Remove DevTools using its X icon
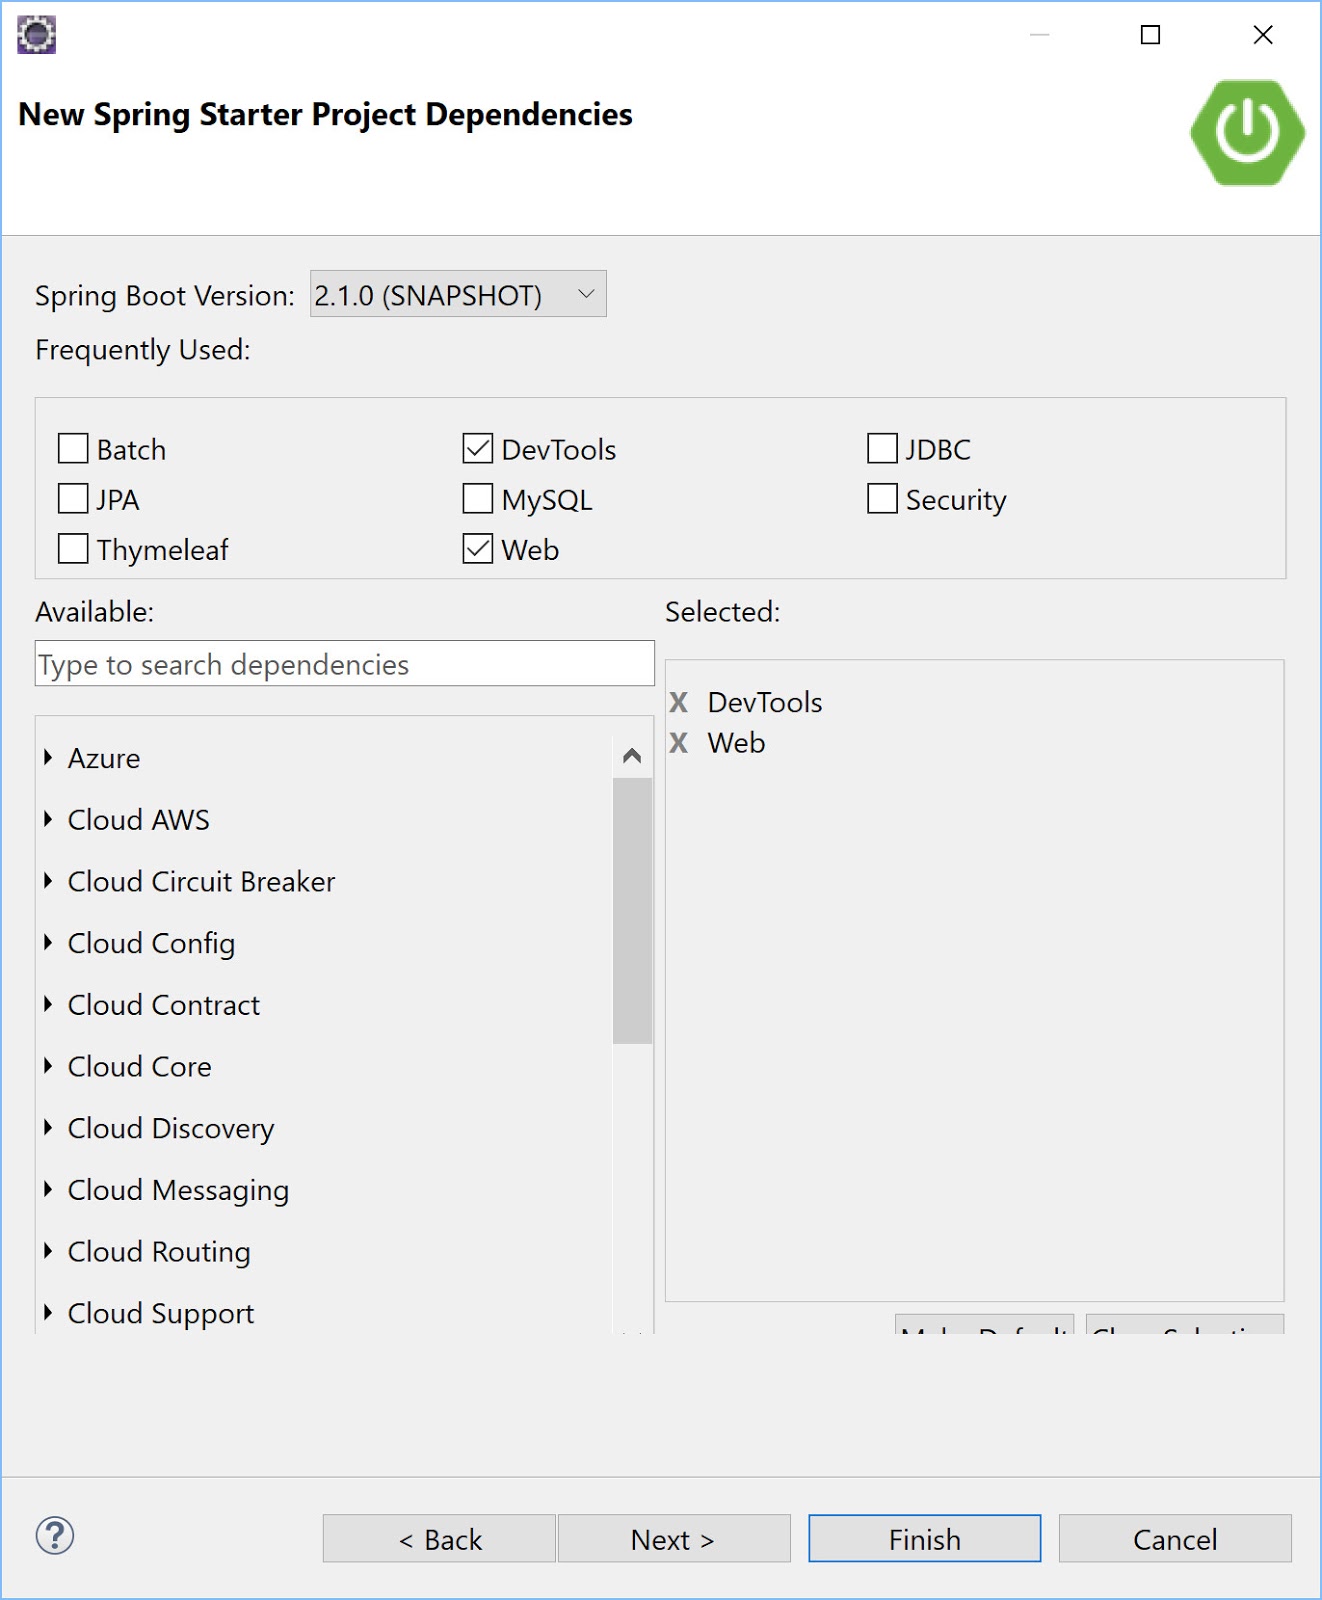 pyautogui.click(x=679, y=702)
